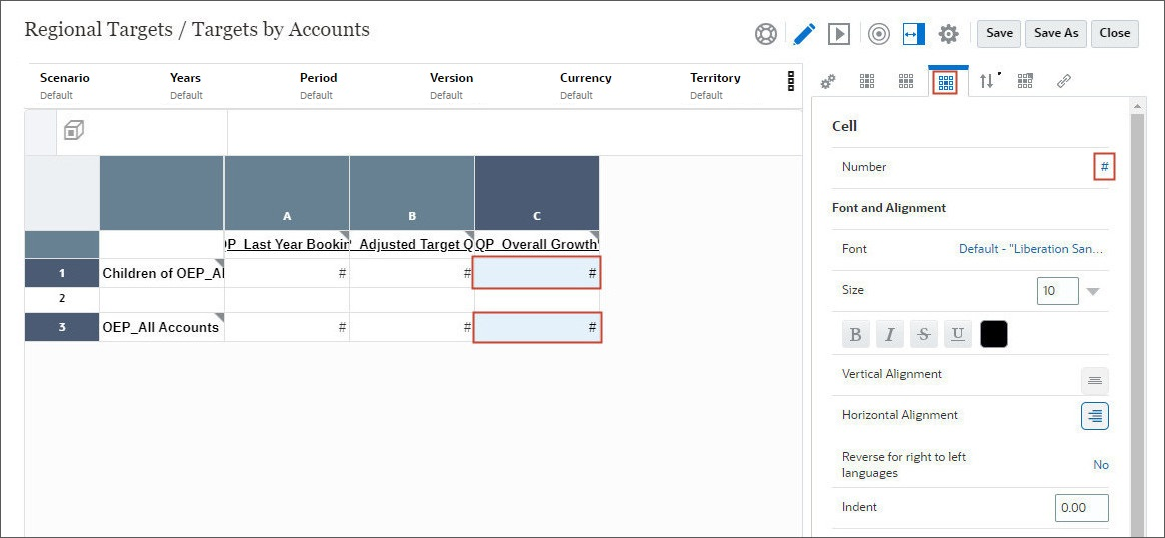
Task: Select cell C3 in the grid
Action: [x=536, y=327]
